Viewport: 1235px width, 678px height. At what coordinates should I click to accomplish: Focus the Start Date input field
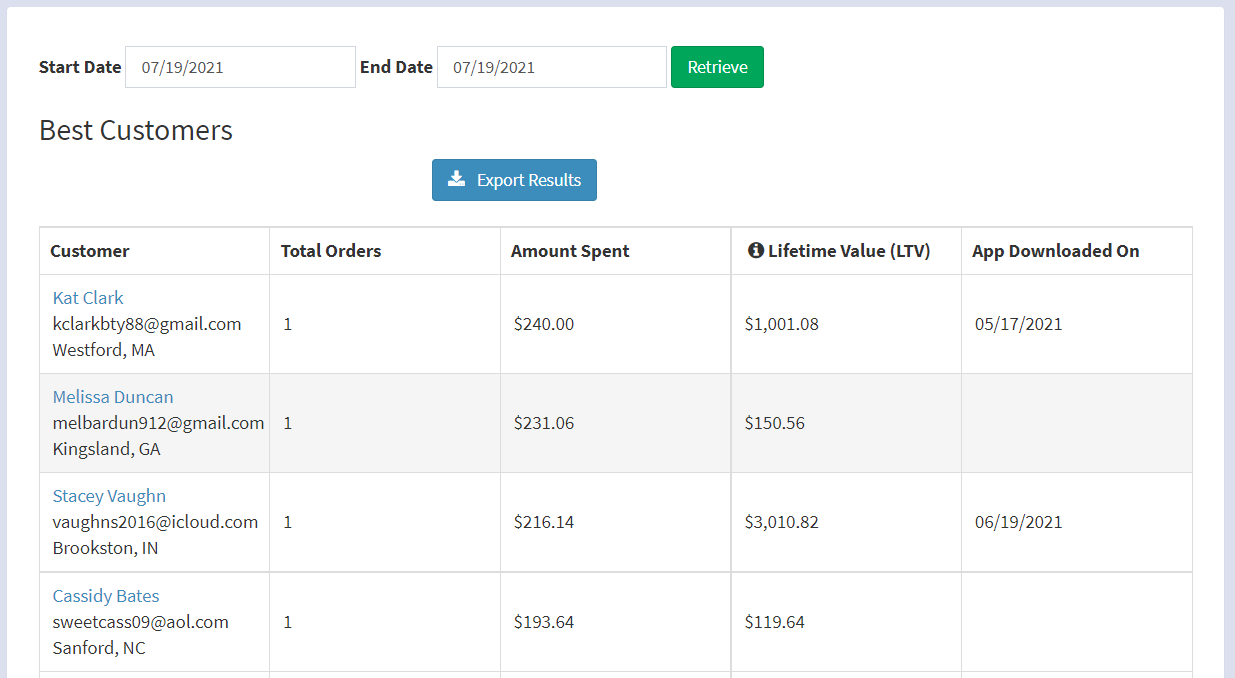[240, 67]
